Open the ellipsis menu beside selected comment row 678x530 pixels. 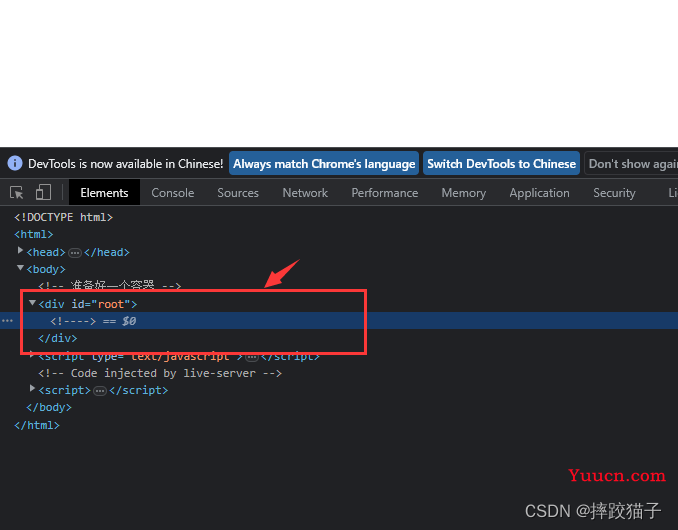(x=7, y=321)
